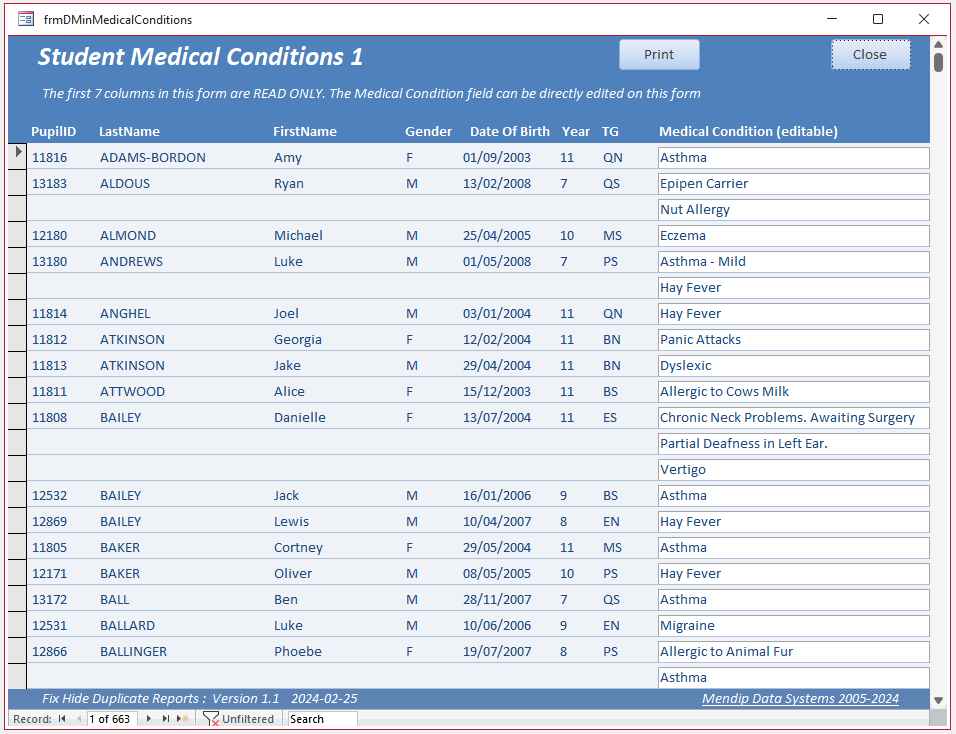Click the TG column header
The height and width of the screenshot is (734, 956).
610,132
